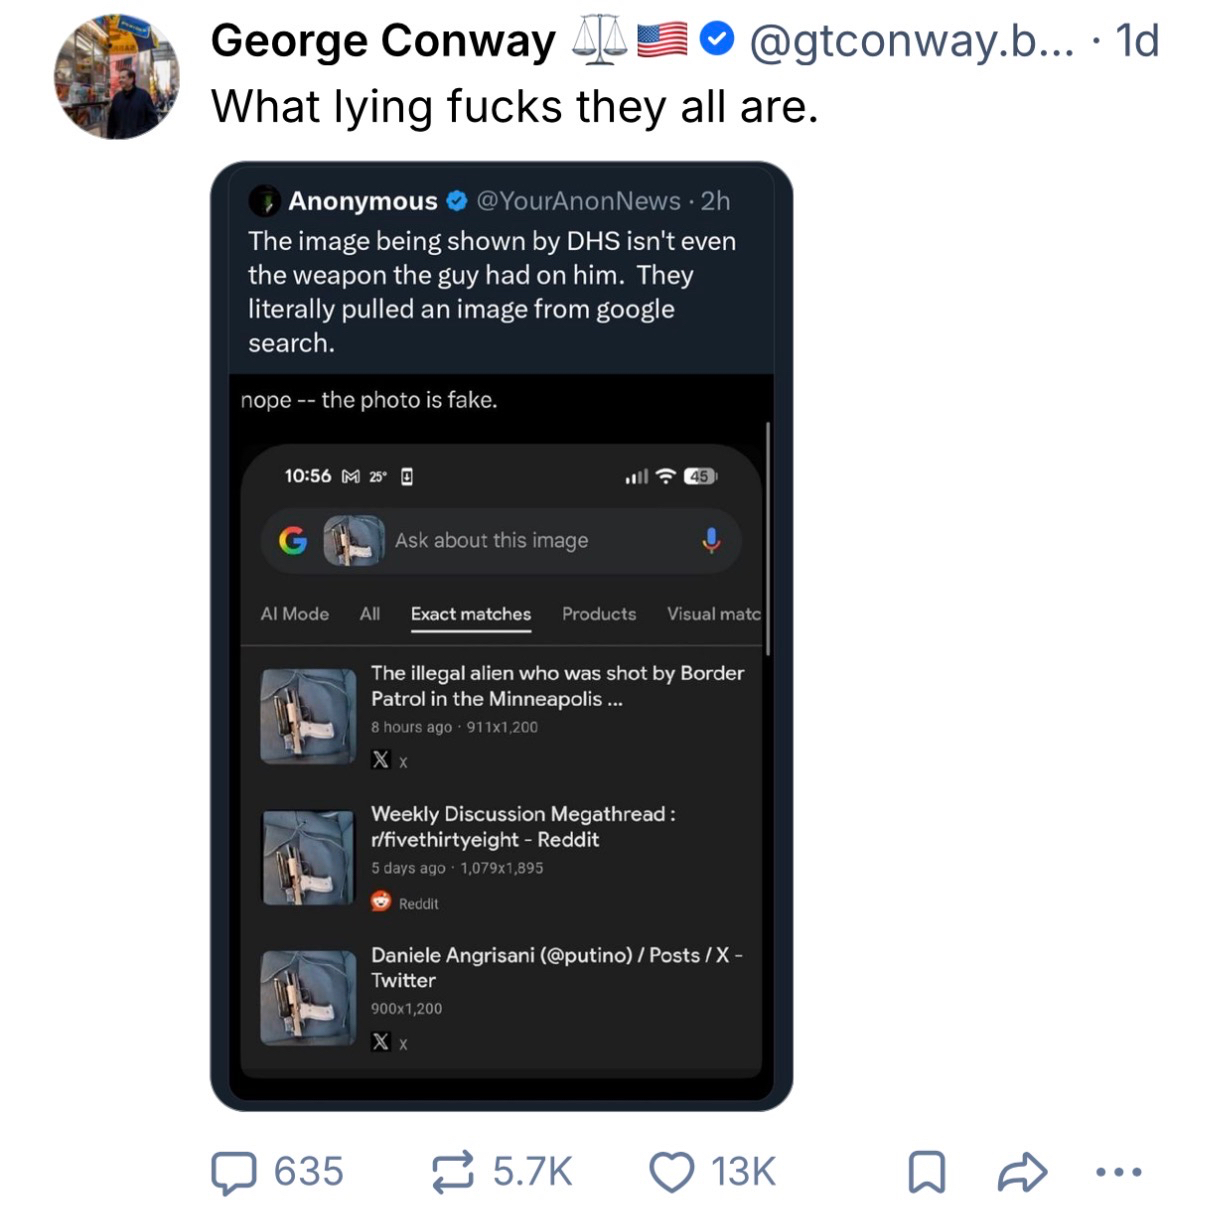The width and height of the screenshot is (1206, 1228).
Task: Select the Exact matches tab
Action: [471, 614]
